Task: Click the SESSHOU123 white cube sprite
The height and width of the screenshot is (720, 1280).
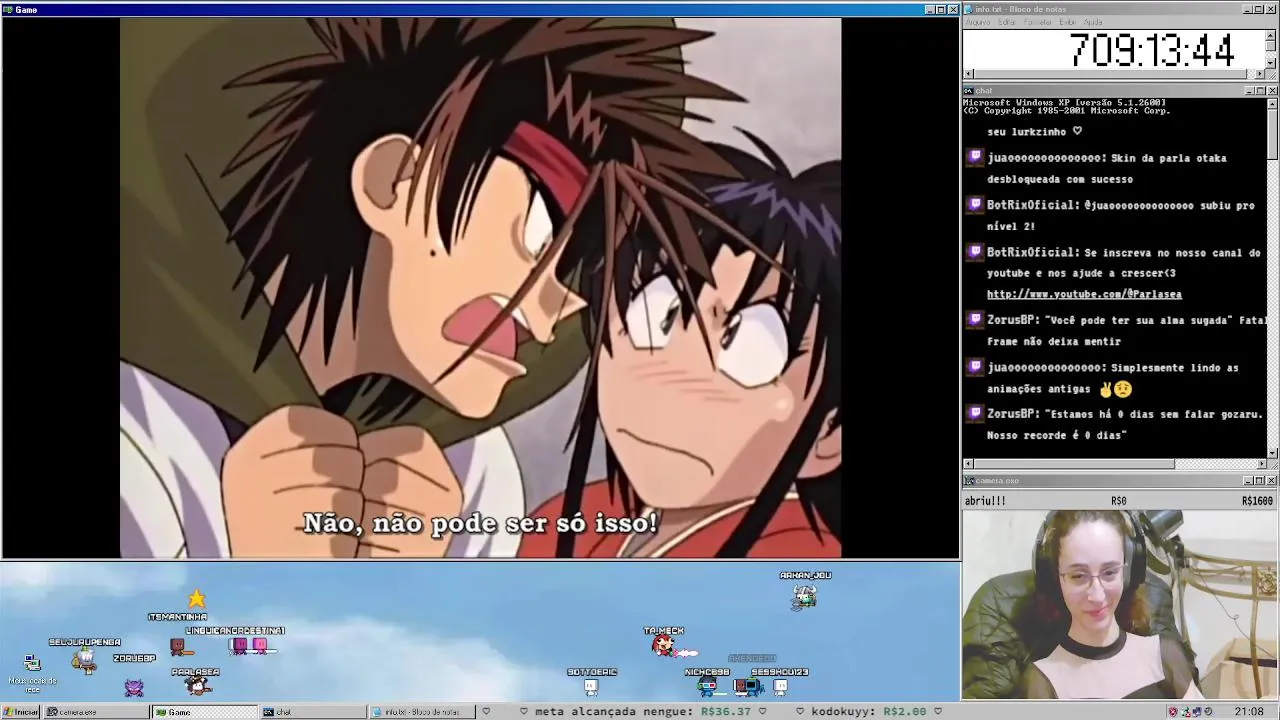Action: click(780, 687)
